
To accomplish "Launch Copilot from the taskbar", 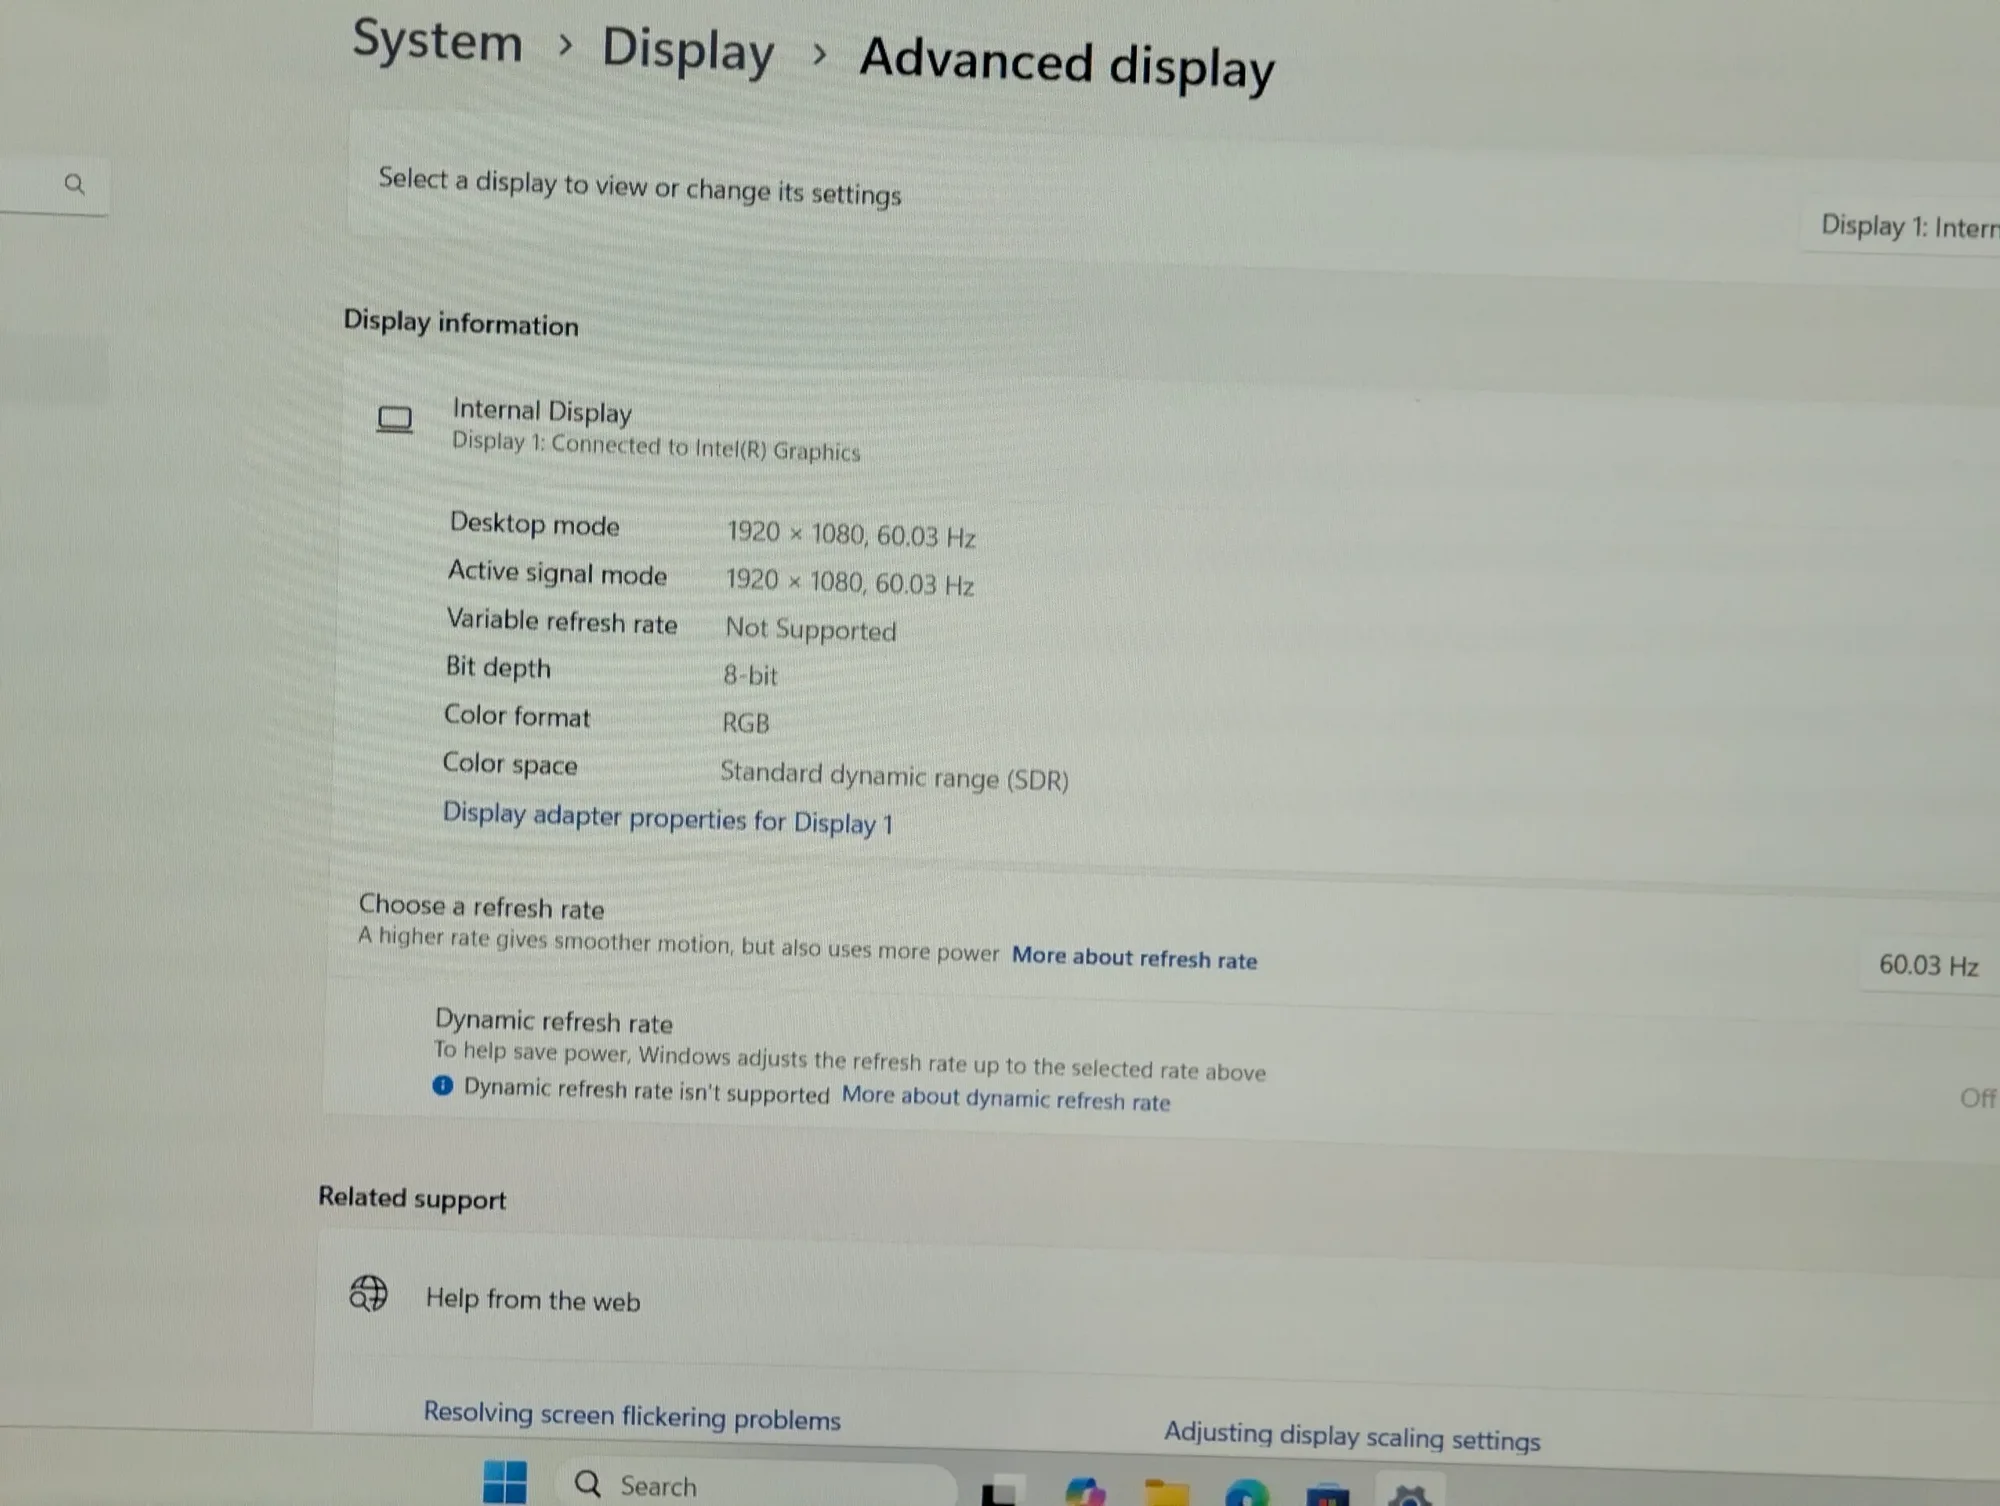I will click(x=1085, y=1491).
